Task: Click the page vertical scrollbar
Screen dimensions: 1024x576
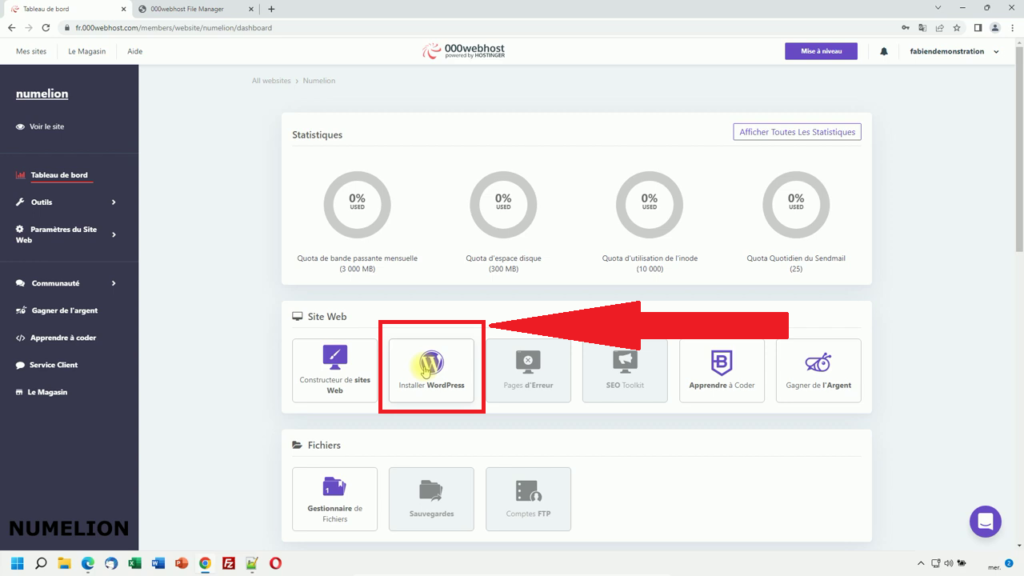Action: click(x=1019, y=149)
